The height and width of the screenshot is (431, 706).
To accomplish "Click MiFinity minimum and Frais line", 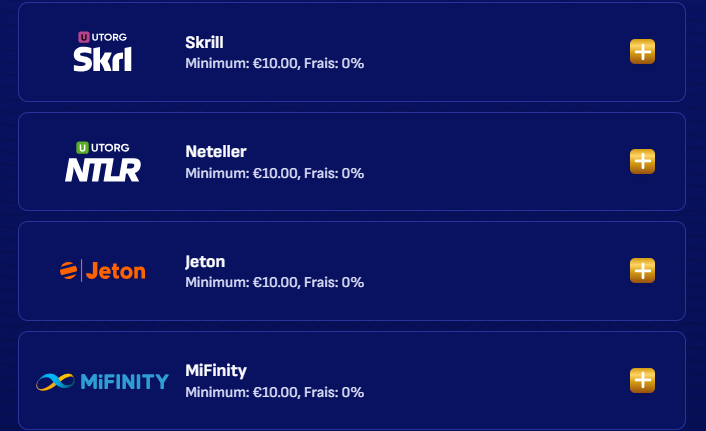I will 274,392.
